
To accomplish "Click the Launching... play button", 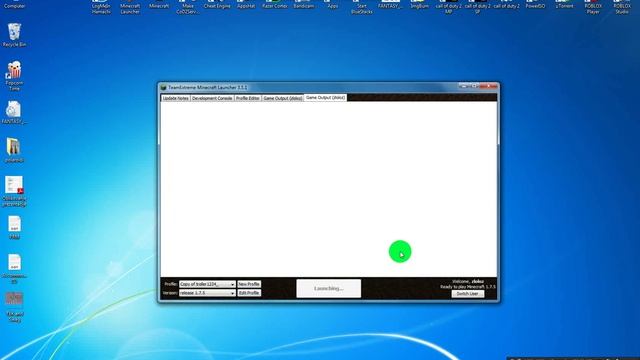I will [x=329, y=289].
